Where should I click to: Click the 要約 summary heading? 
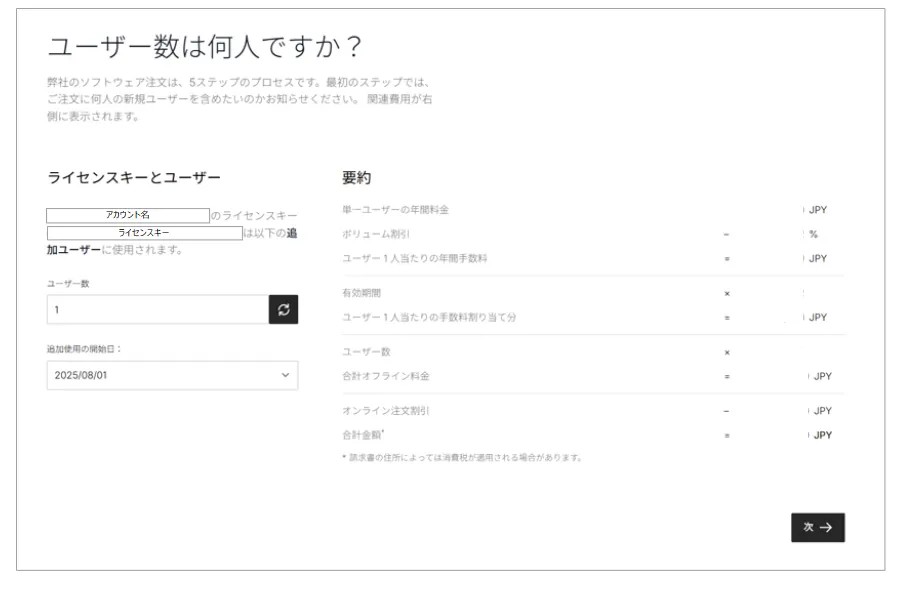[356, 178]
